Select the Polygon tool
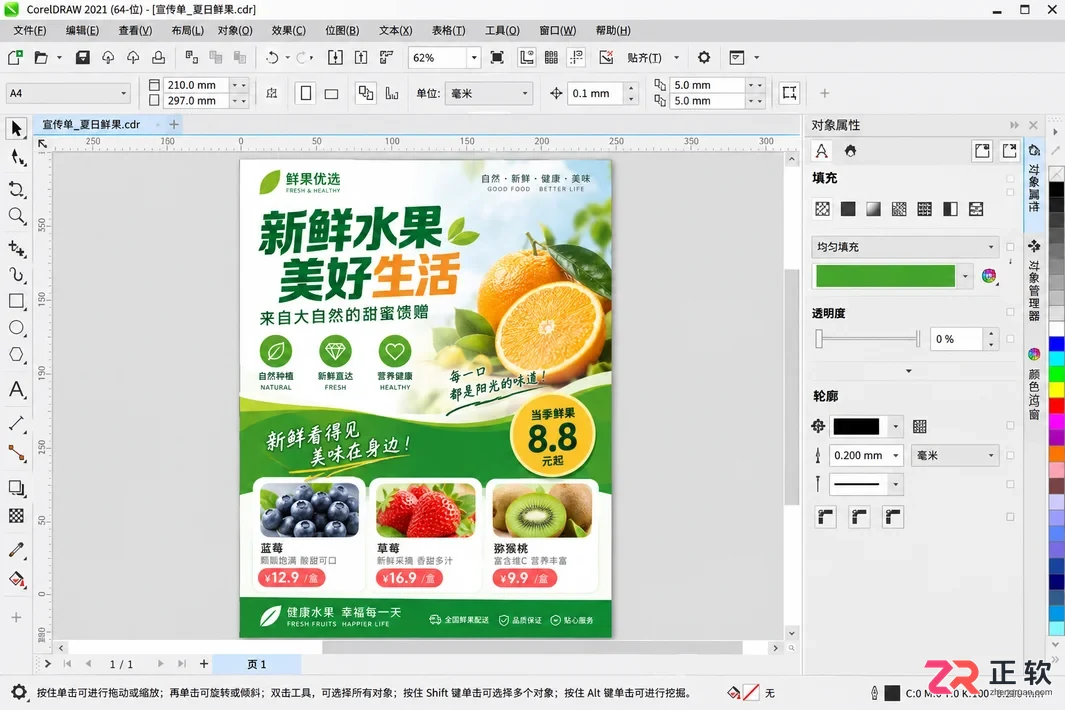This screenshot has width=1065, height=710. click(17, 355)
